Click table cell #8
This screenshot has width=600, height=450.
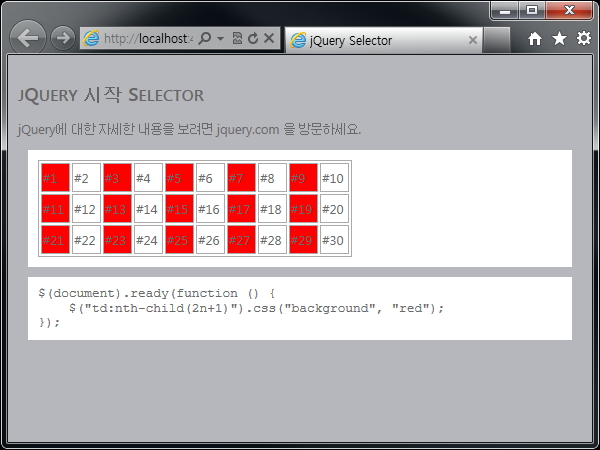(272, 178)
